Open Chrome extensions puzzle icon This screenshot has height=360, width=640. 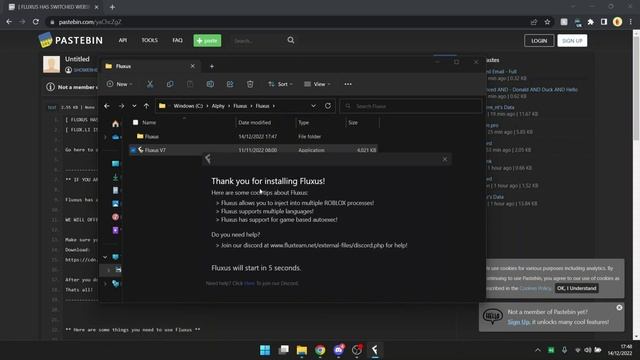[x=591, y=22]
